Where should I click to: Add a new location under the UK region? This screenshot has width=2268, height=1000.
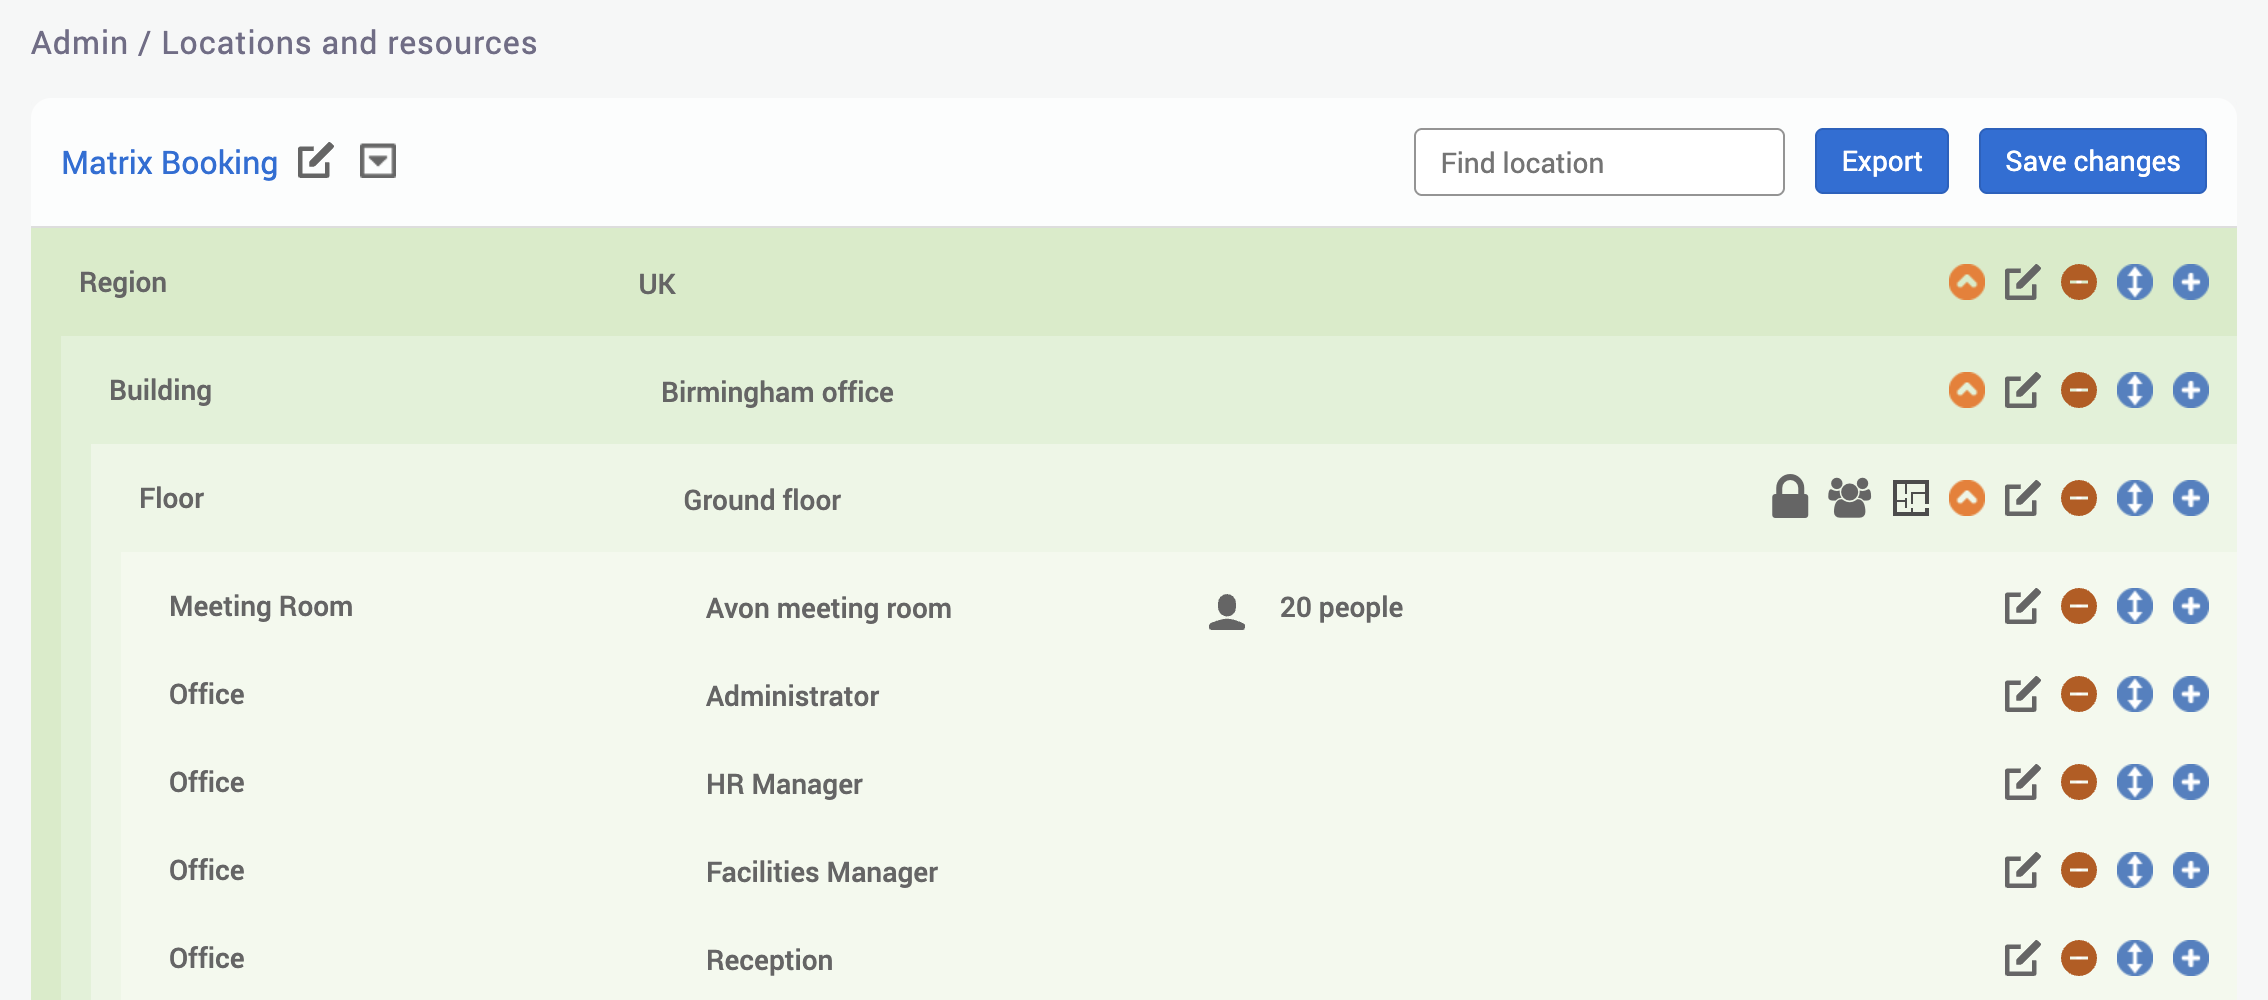pyautogui.click(x=2190, y=282)
